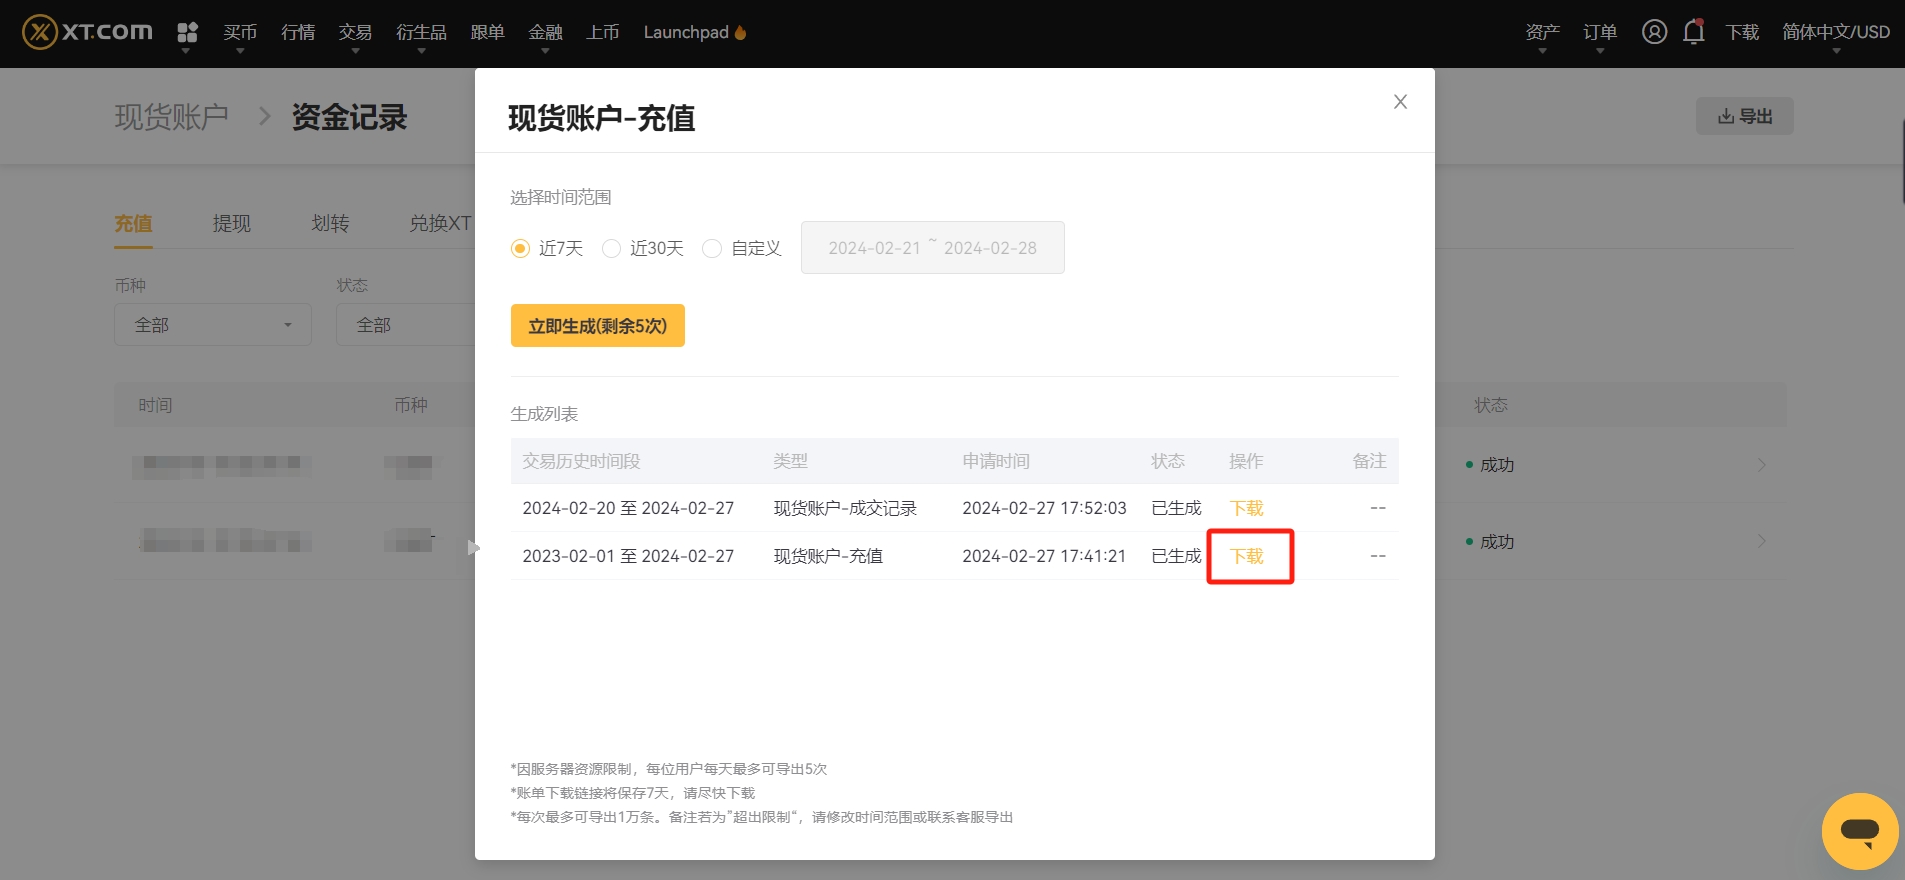1905x880 pixels.
Task: Click the 立即生成(剩余5次) button
Action: point(598,326)
